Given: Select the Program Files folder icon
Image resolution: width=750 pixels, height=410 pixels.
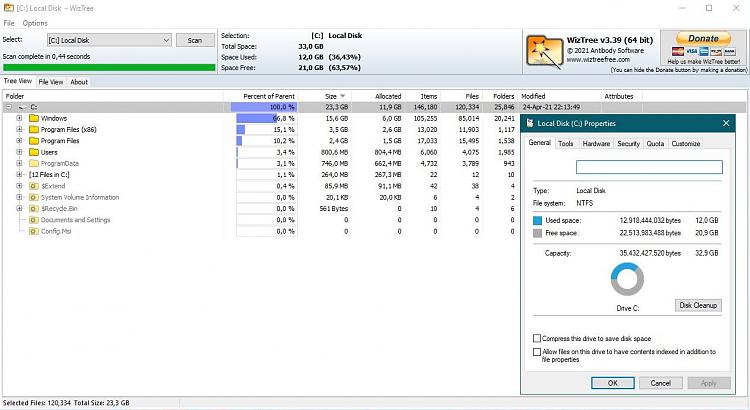Looking at the screenshot, I should point(33,141).
